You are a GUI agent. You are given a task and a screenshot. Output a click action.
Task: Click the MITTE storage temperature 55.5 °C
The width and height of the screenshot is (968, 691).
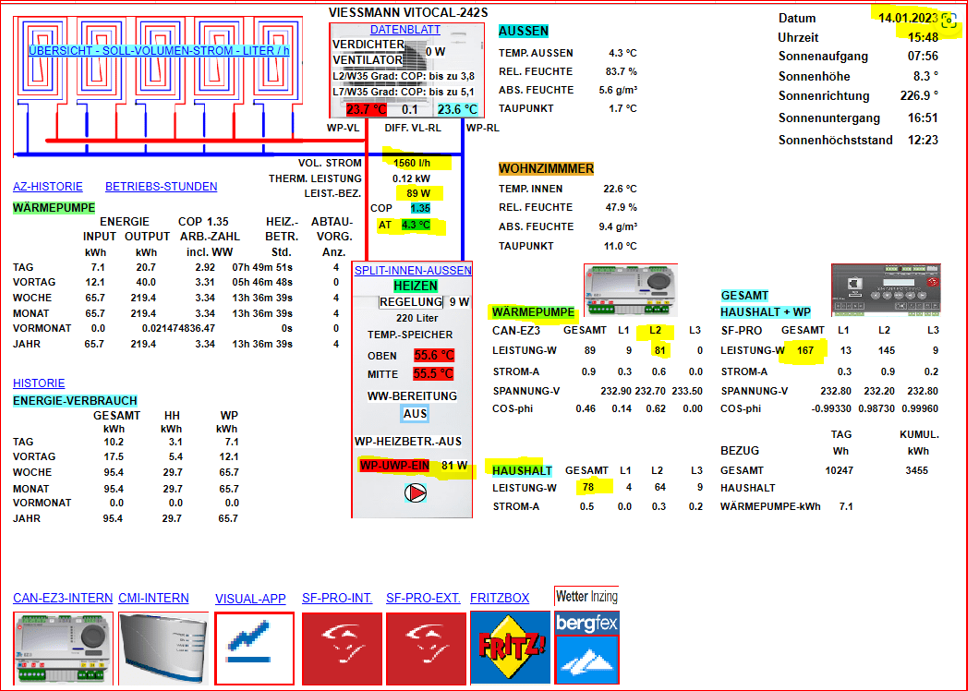pos(433,374)
